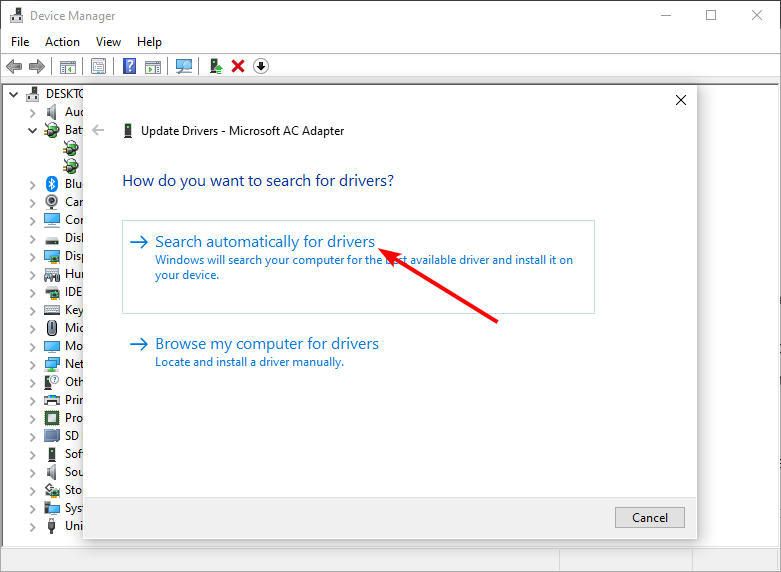Expand the Universal Serial Bus chevron
Image resolution: width=781 pixels, height=572 pixels.
tap(33, 527)
